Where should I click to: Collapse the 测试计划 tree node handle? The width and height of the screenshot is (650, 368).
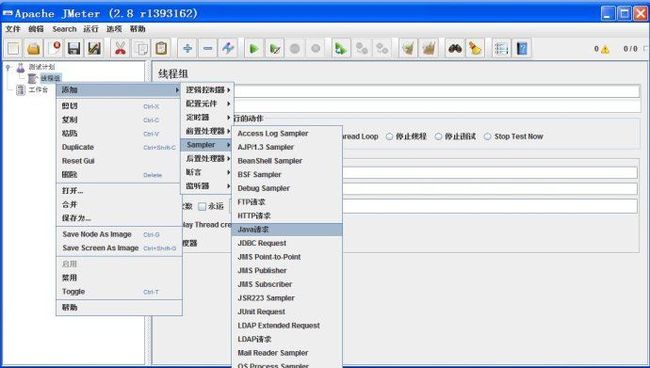8,67
